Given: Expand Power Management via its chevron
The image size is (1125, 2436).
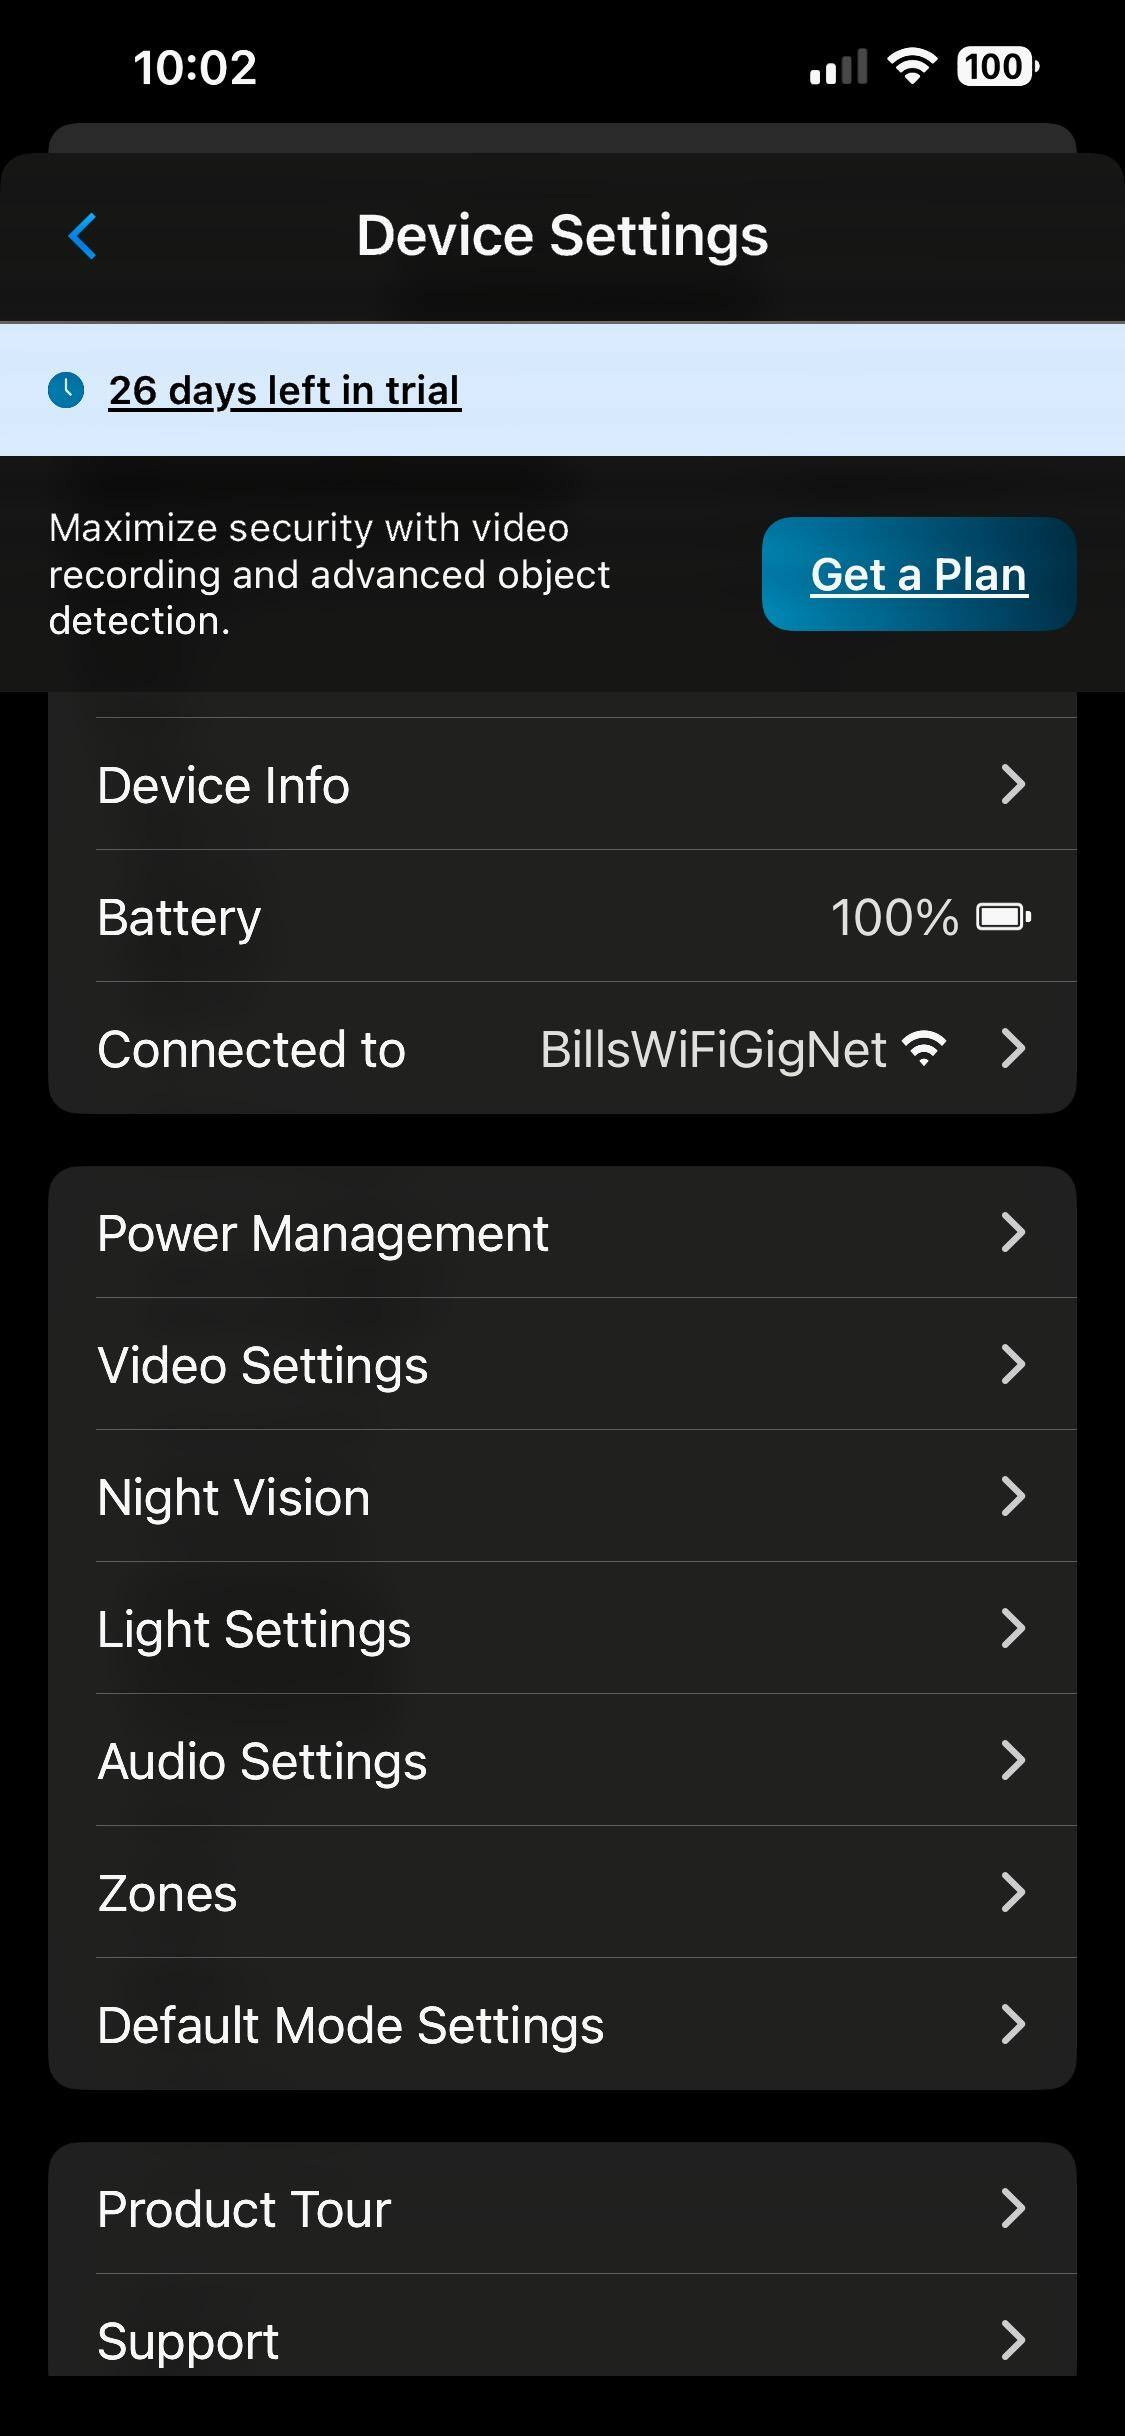Looking at the screenshot, I should pos(1012,1233).
